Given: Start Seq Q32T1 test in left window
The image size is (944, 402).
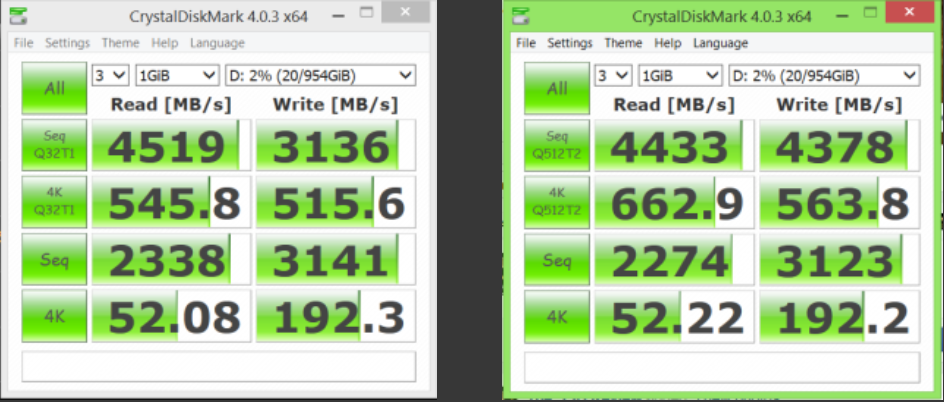Looking at the screenshot, I should point(54,145).
